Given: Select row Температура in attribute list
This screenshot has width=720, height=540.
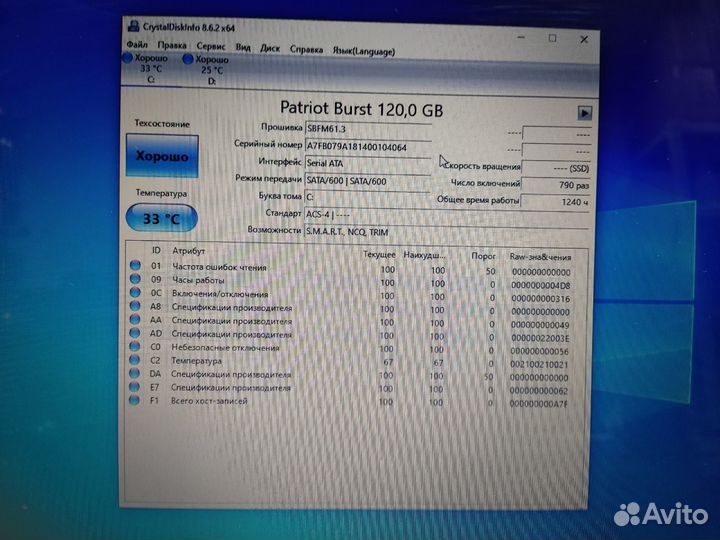Looking at the screenshot, I should [x=351, y=362].
